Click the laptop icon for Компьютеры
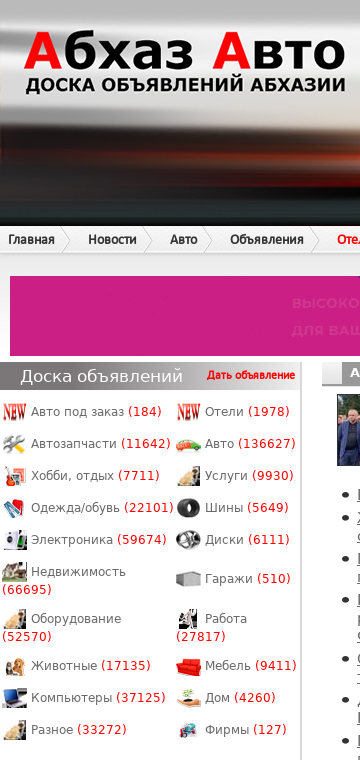360x760 pixels. click(14, 698)
